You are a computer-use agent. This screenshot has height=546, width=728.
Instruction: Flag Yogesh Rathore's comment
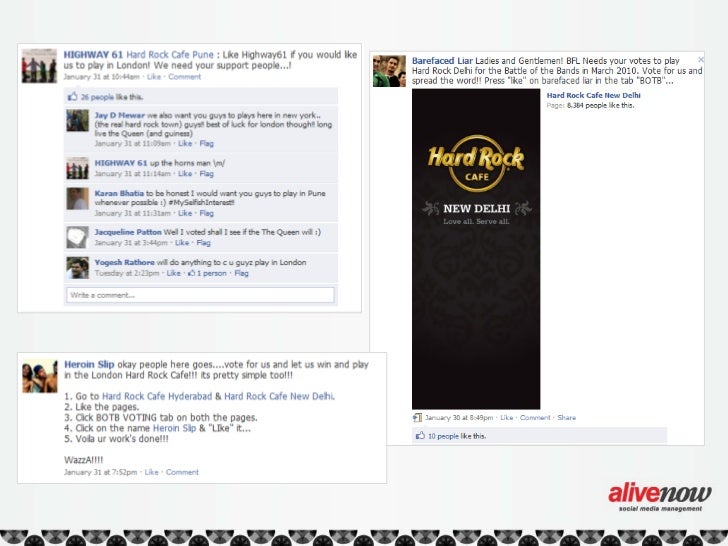click(x=241, y=273)
